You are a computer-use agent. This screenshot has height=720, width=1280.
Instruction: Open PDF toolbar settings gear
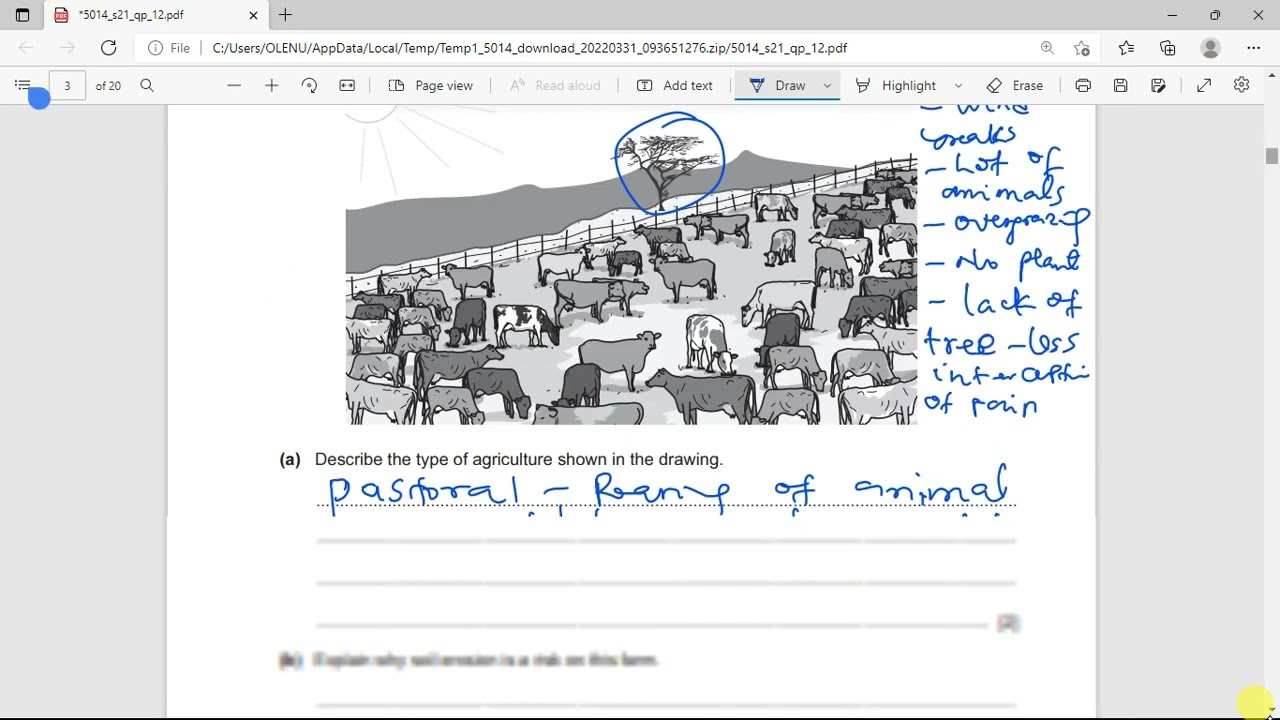1241,86
